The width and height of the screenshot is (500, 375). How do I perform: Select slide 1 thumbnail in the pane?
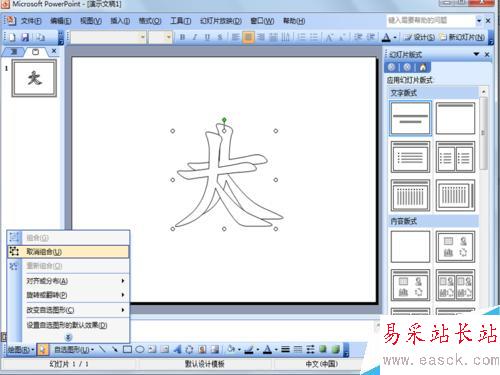click(34, 78)
